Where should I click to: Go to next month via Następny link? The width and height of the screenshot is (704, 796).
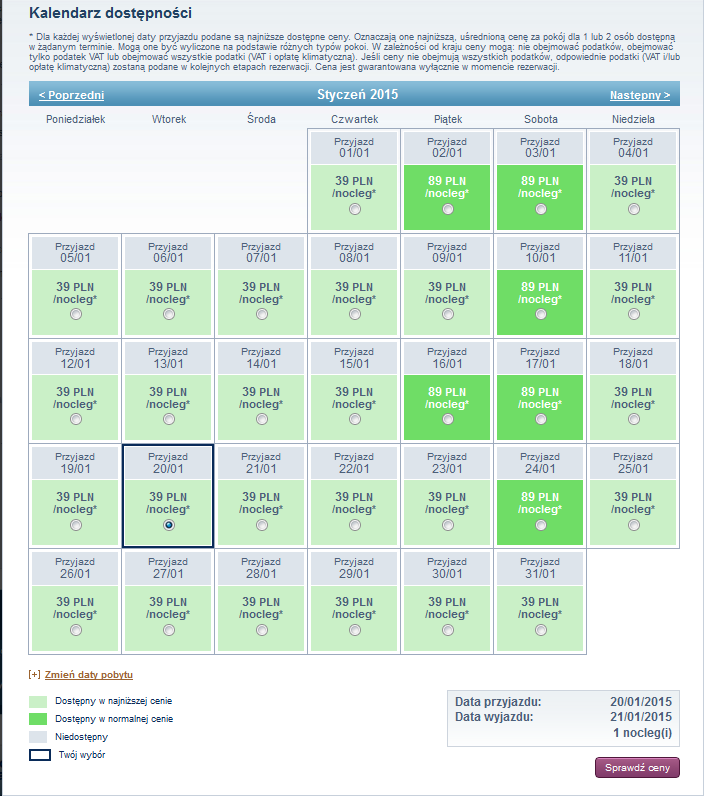[x=640, y=95]
